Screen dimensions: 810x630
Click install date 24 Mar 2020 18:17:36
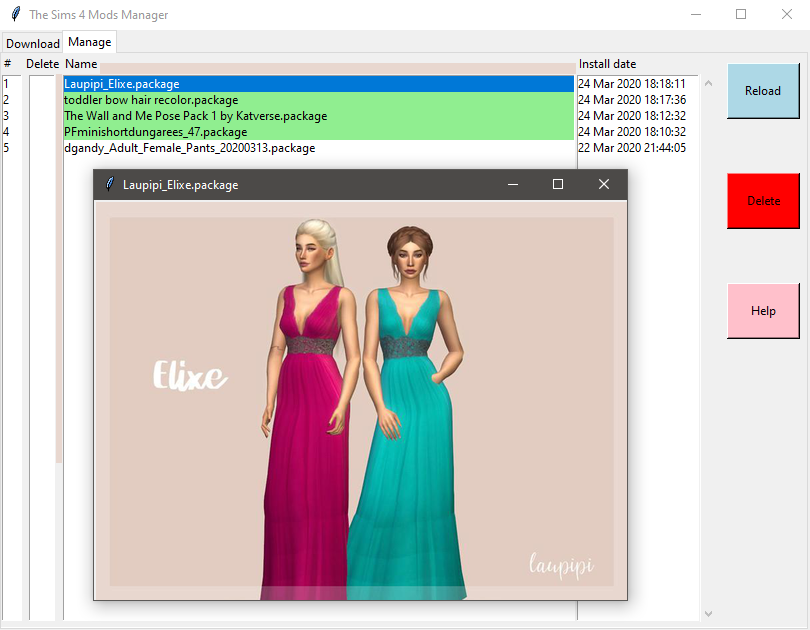[x=631, y=100]
